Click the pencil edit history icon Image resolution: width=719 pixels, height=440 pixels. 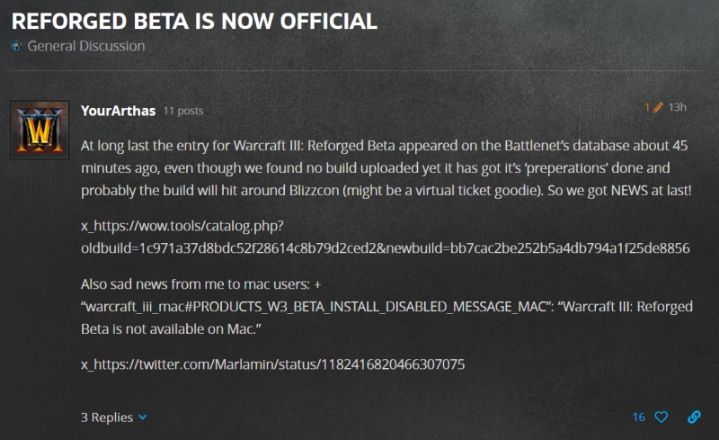click(x=658, y=107)
